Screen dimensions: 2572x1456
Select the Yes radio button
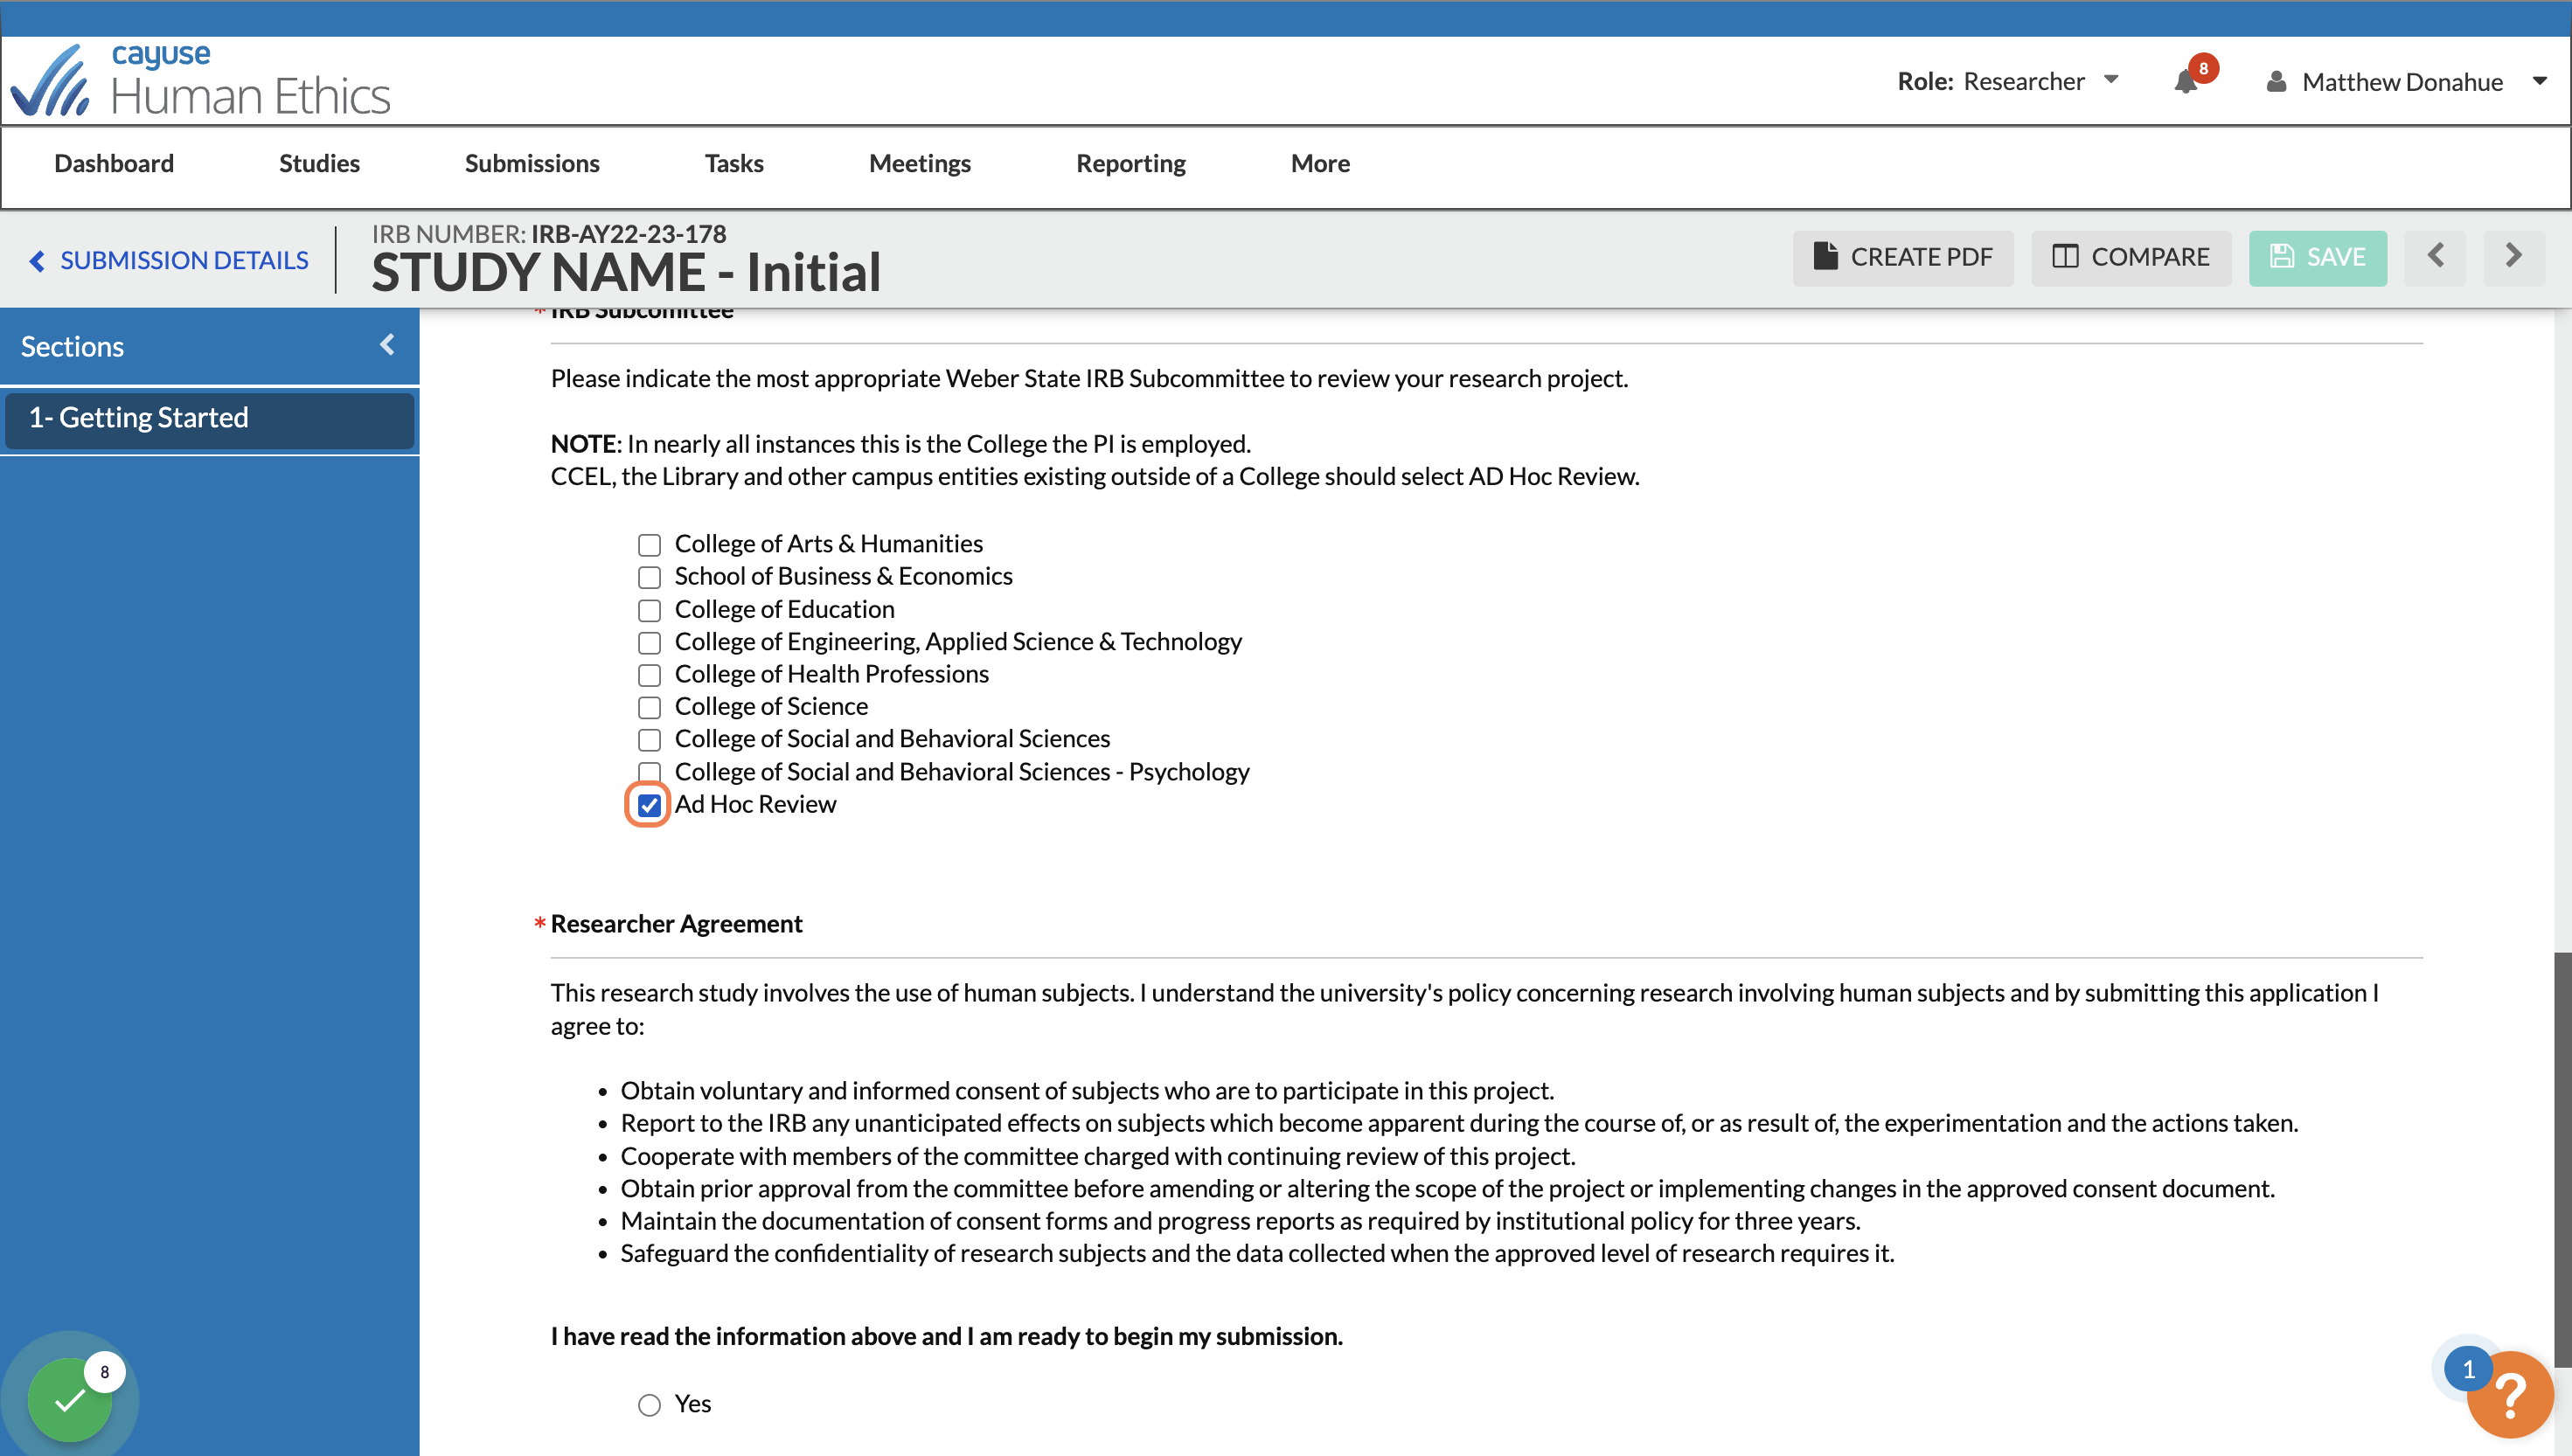click(x=649, y=1405)
